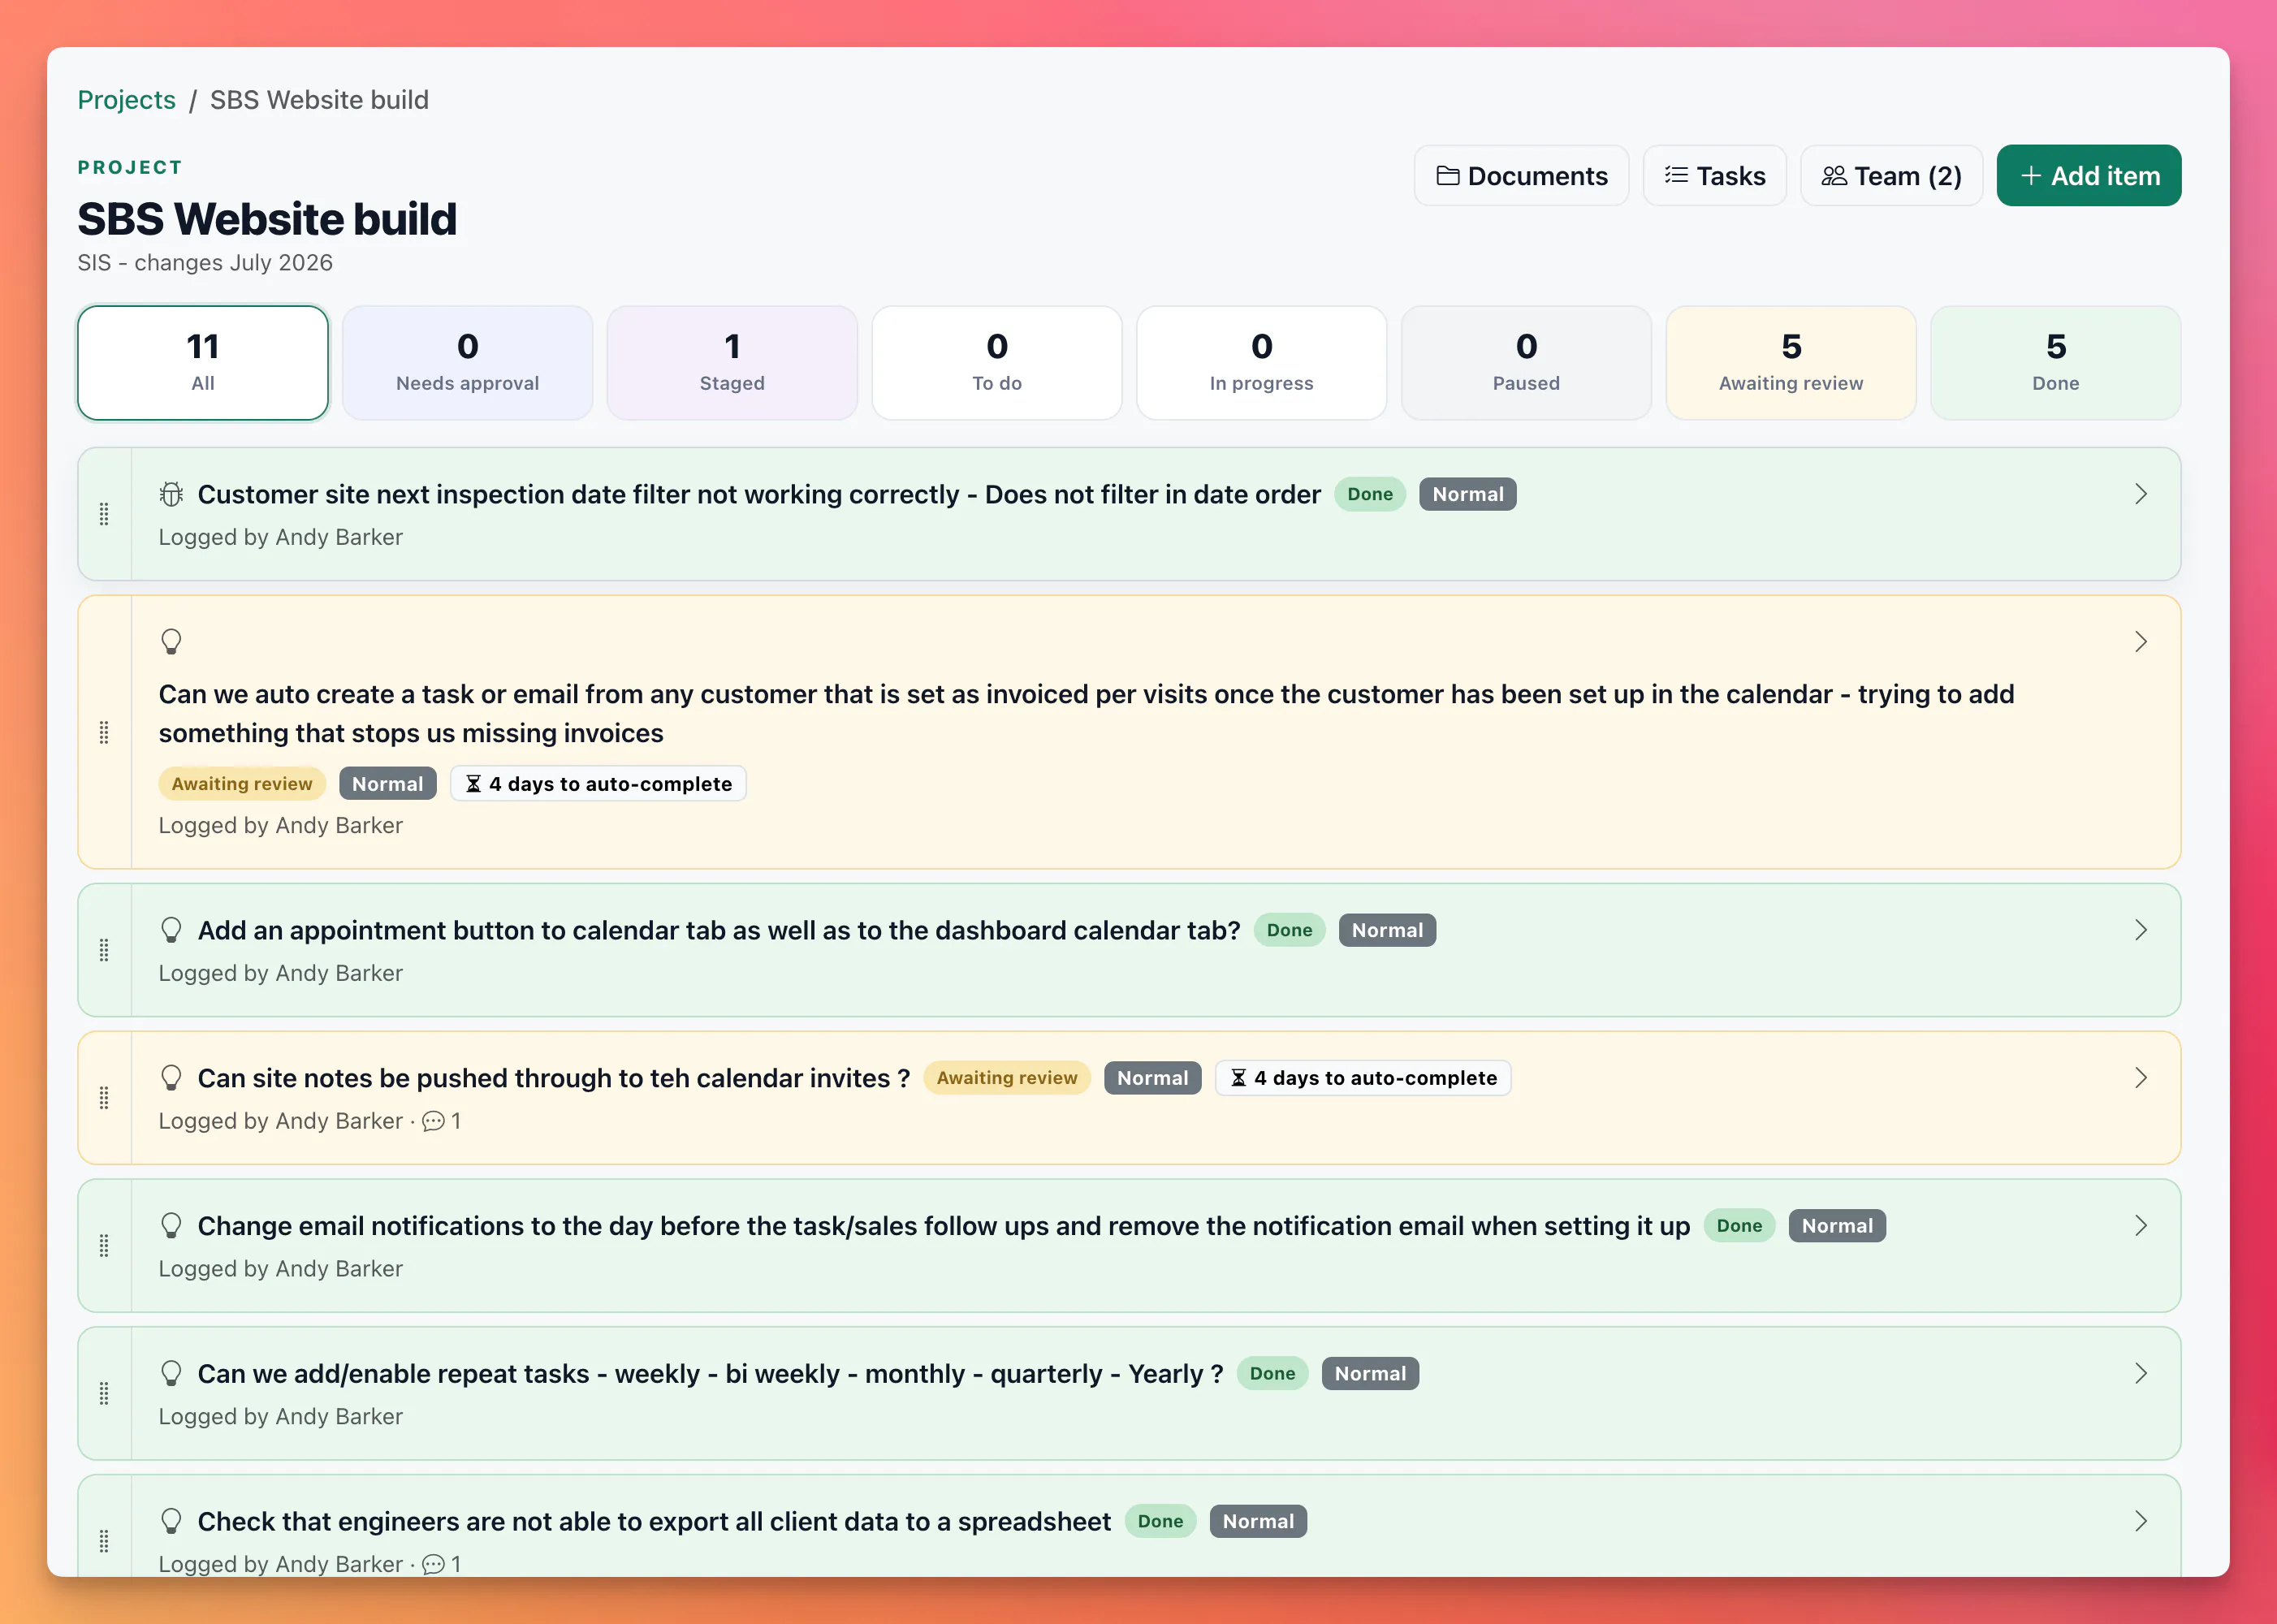The image size is (2277, 1624).
Task: Click the Done badge on Customer site inspection item
Action: (x=1370, y=494)
